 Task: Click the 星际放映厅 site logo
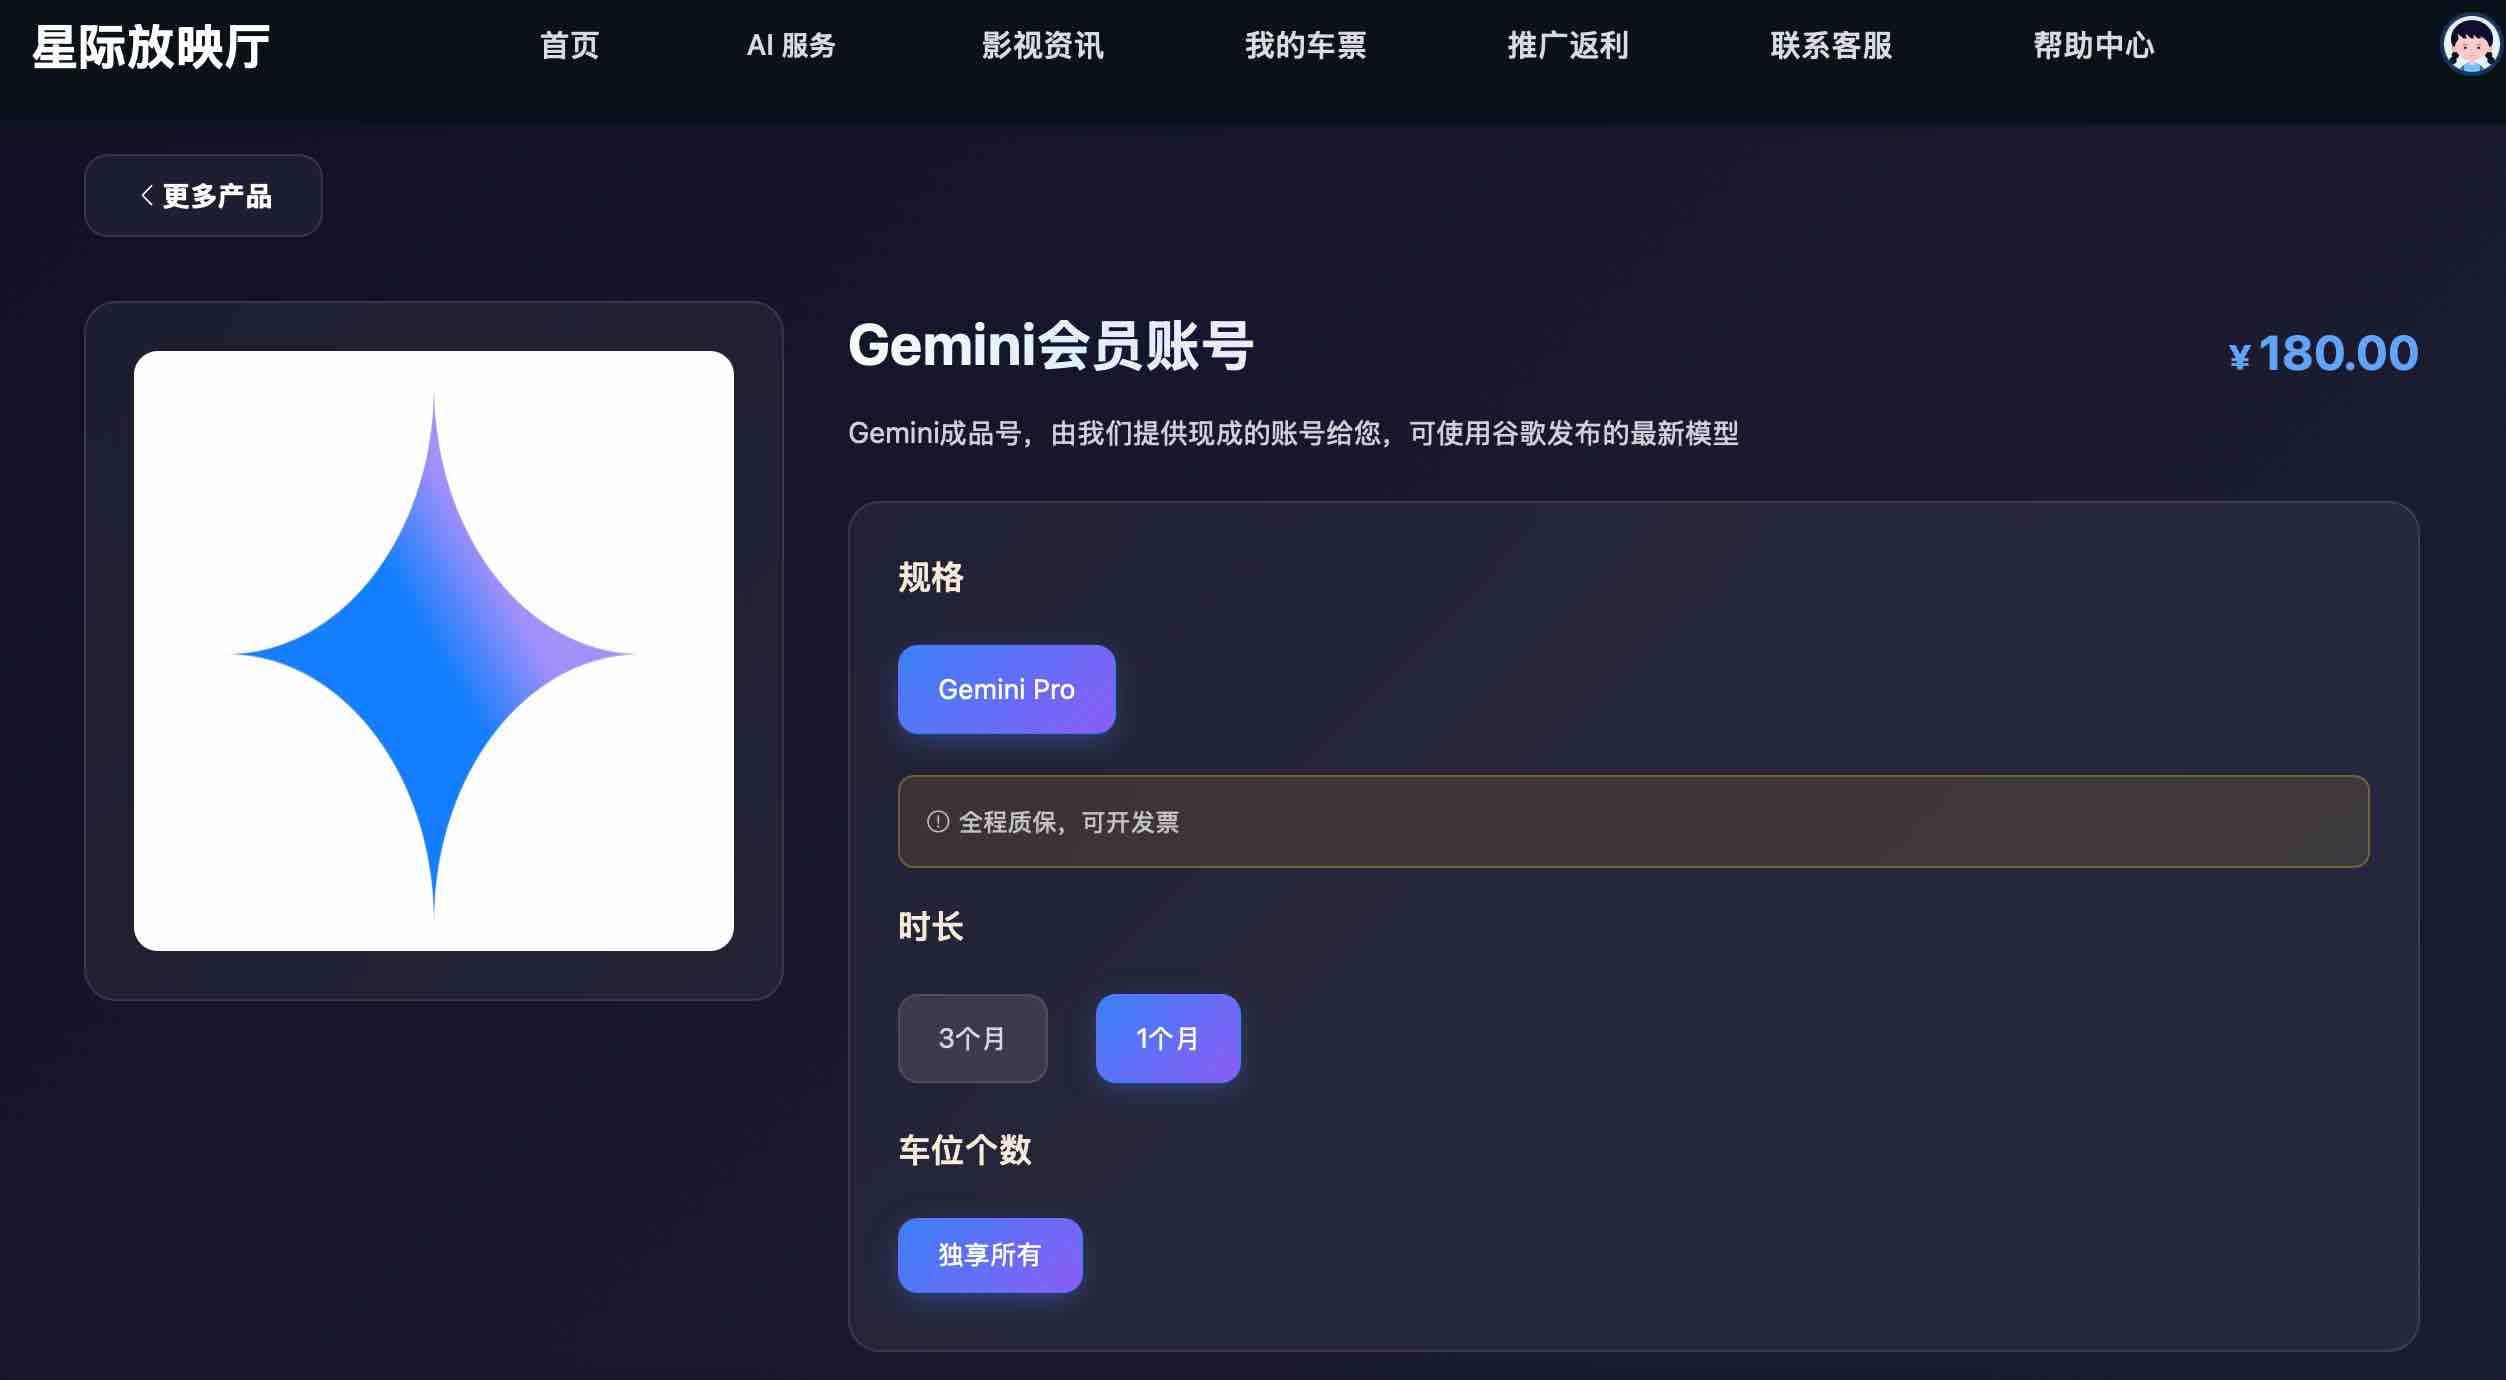coord(151,46)
